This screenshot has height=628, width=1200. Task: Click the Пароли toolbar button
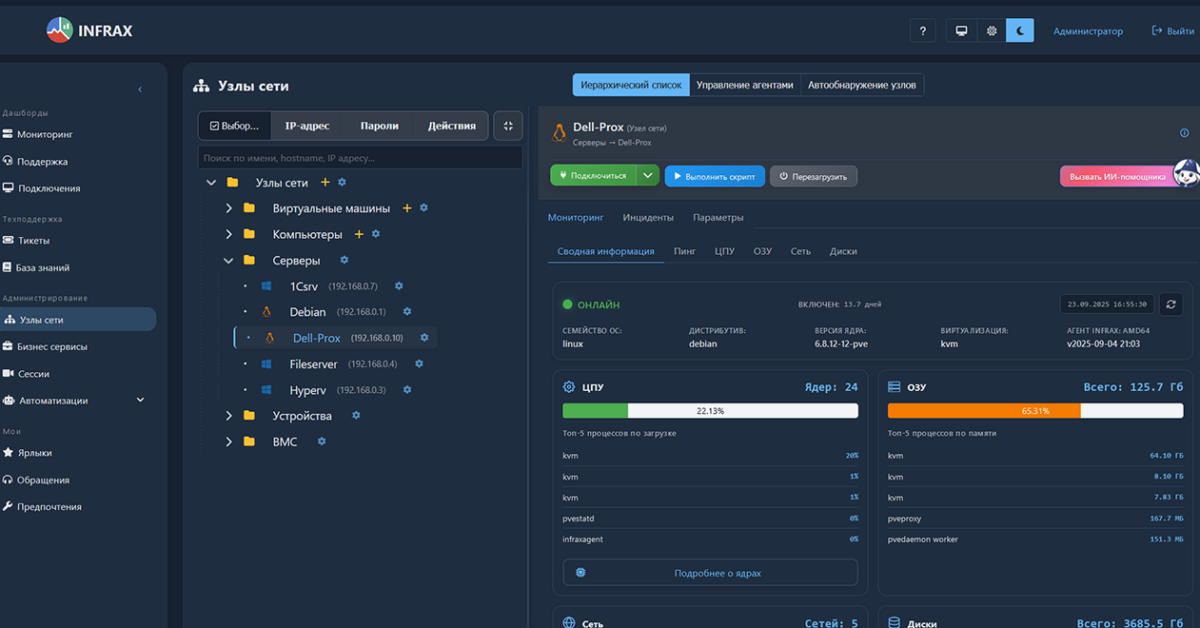(380, 126)
